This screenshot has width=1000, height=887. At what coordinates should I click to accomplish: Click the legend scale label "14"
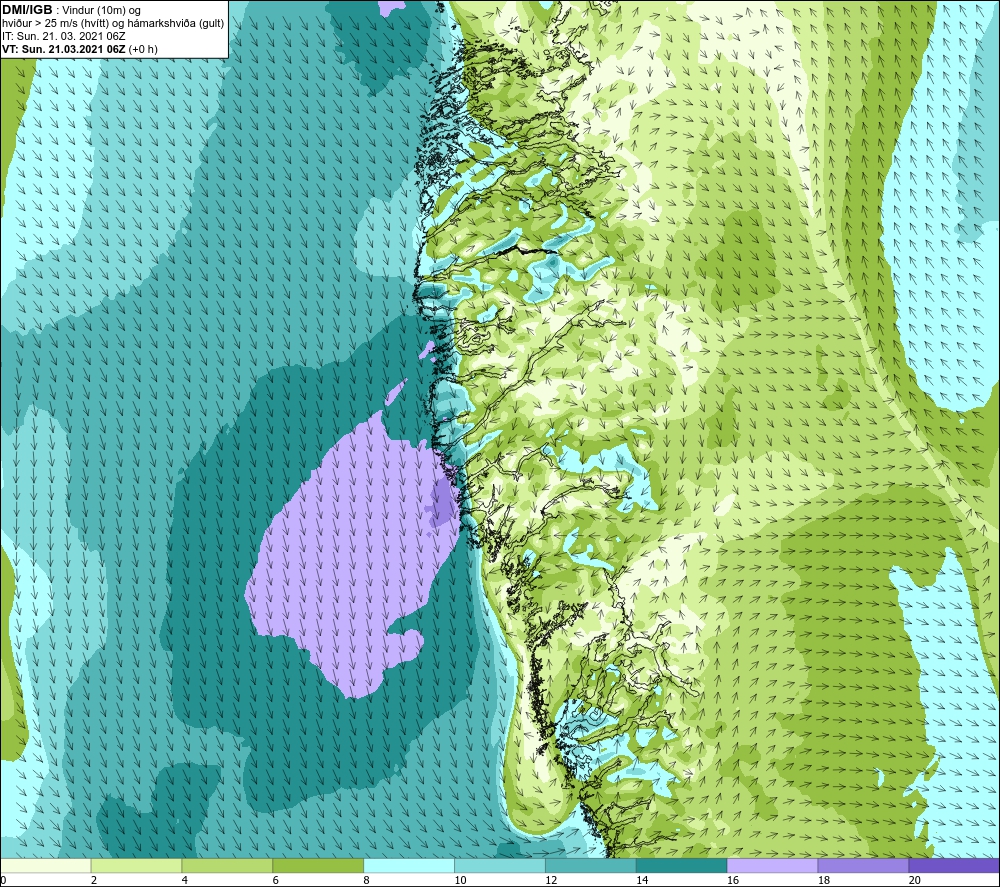pyautogui.click(x=642, y=881)
